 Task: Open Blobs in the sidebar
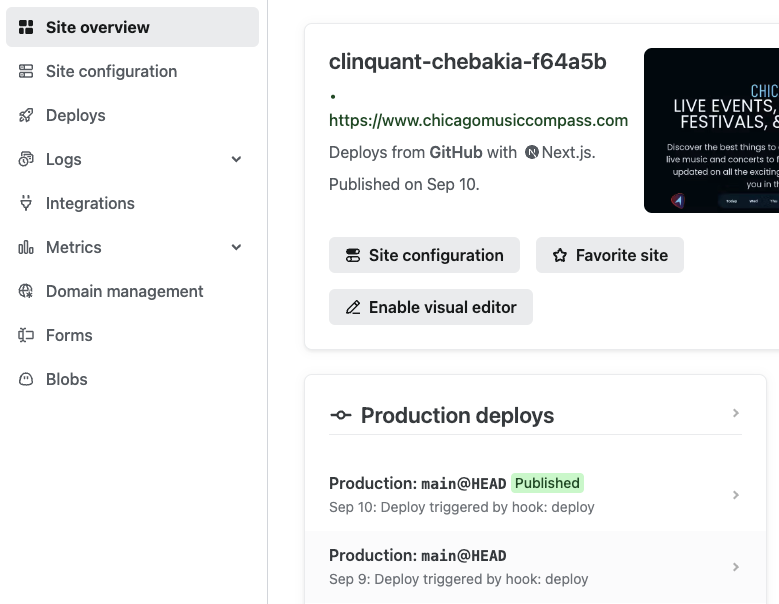point(132,379)
